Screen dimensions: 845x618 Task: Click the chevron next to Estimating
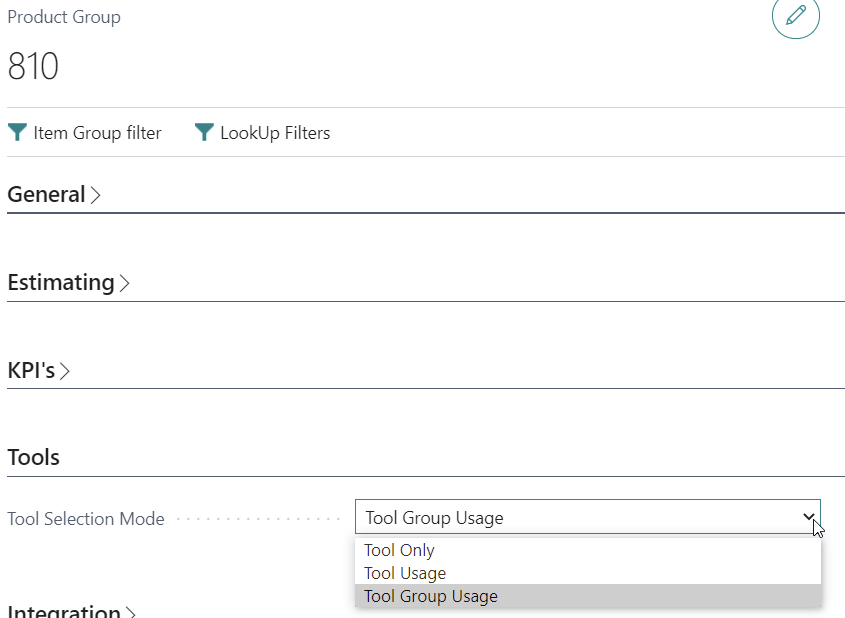125,284
